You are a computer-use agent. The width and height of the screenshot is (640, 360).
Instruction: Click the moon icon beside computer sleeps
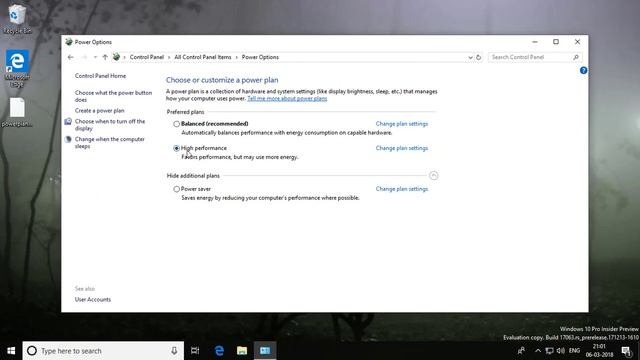click(68, 139)
